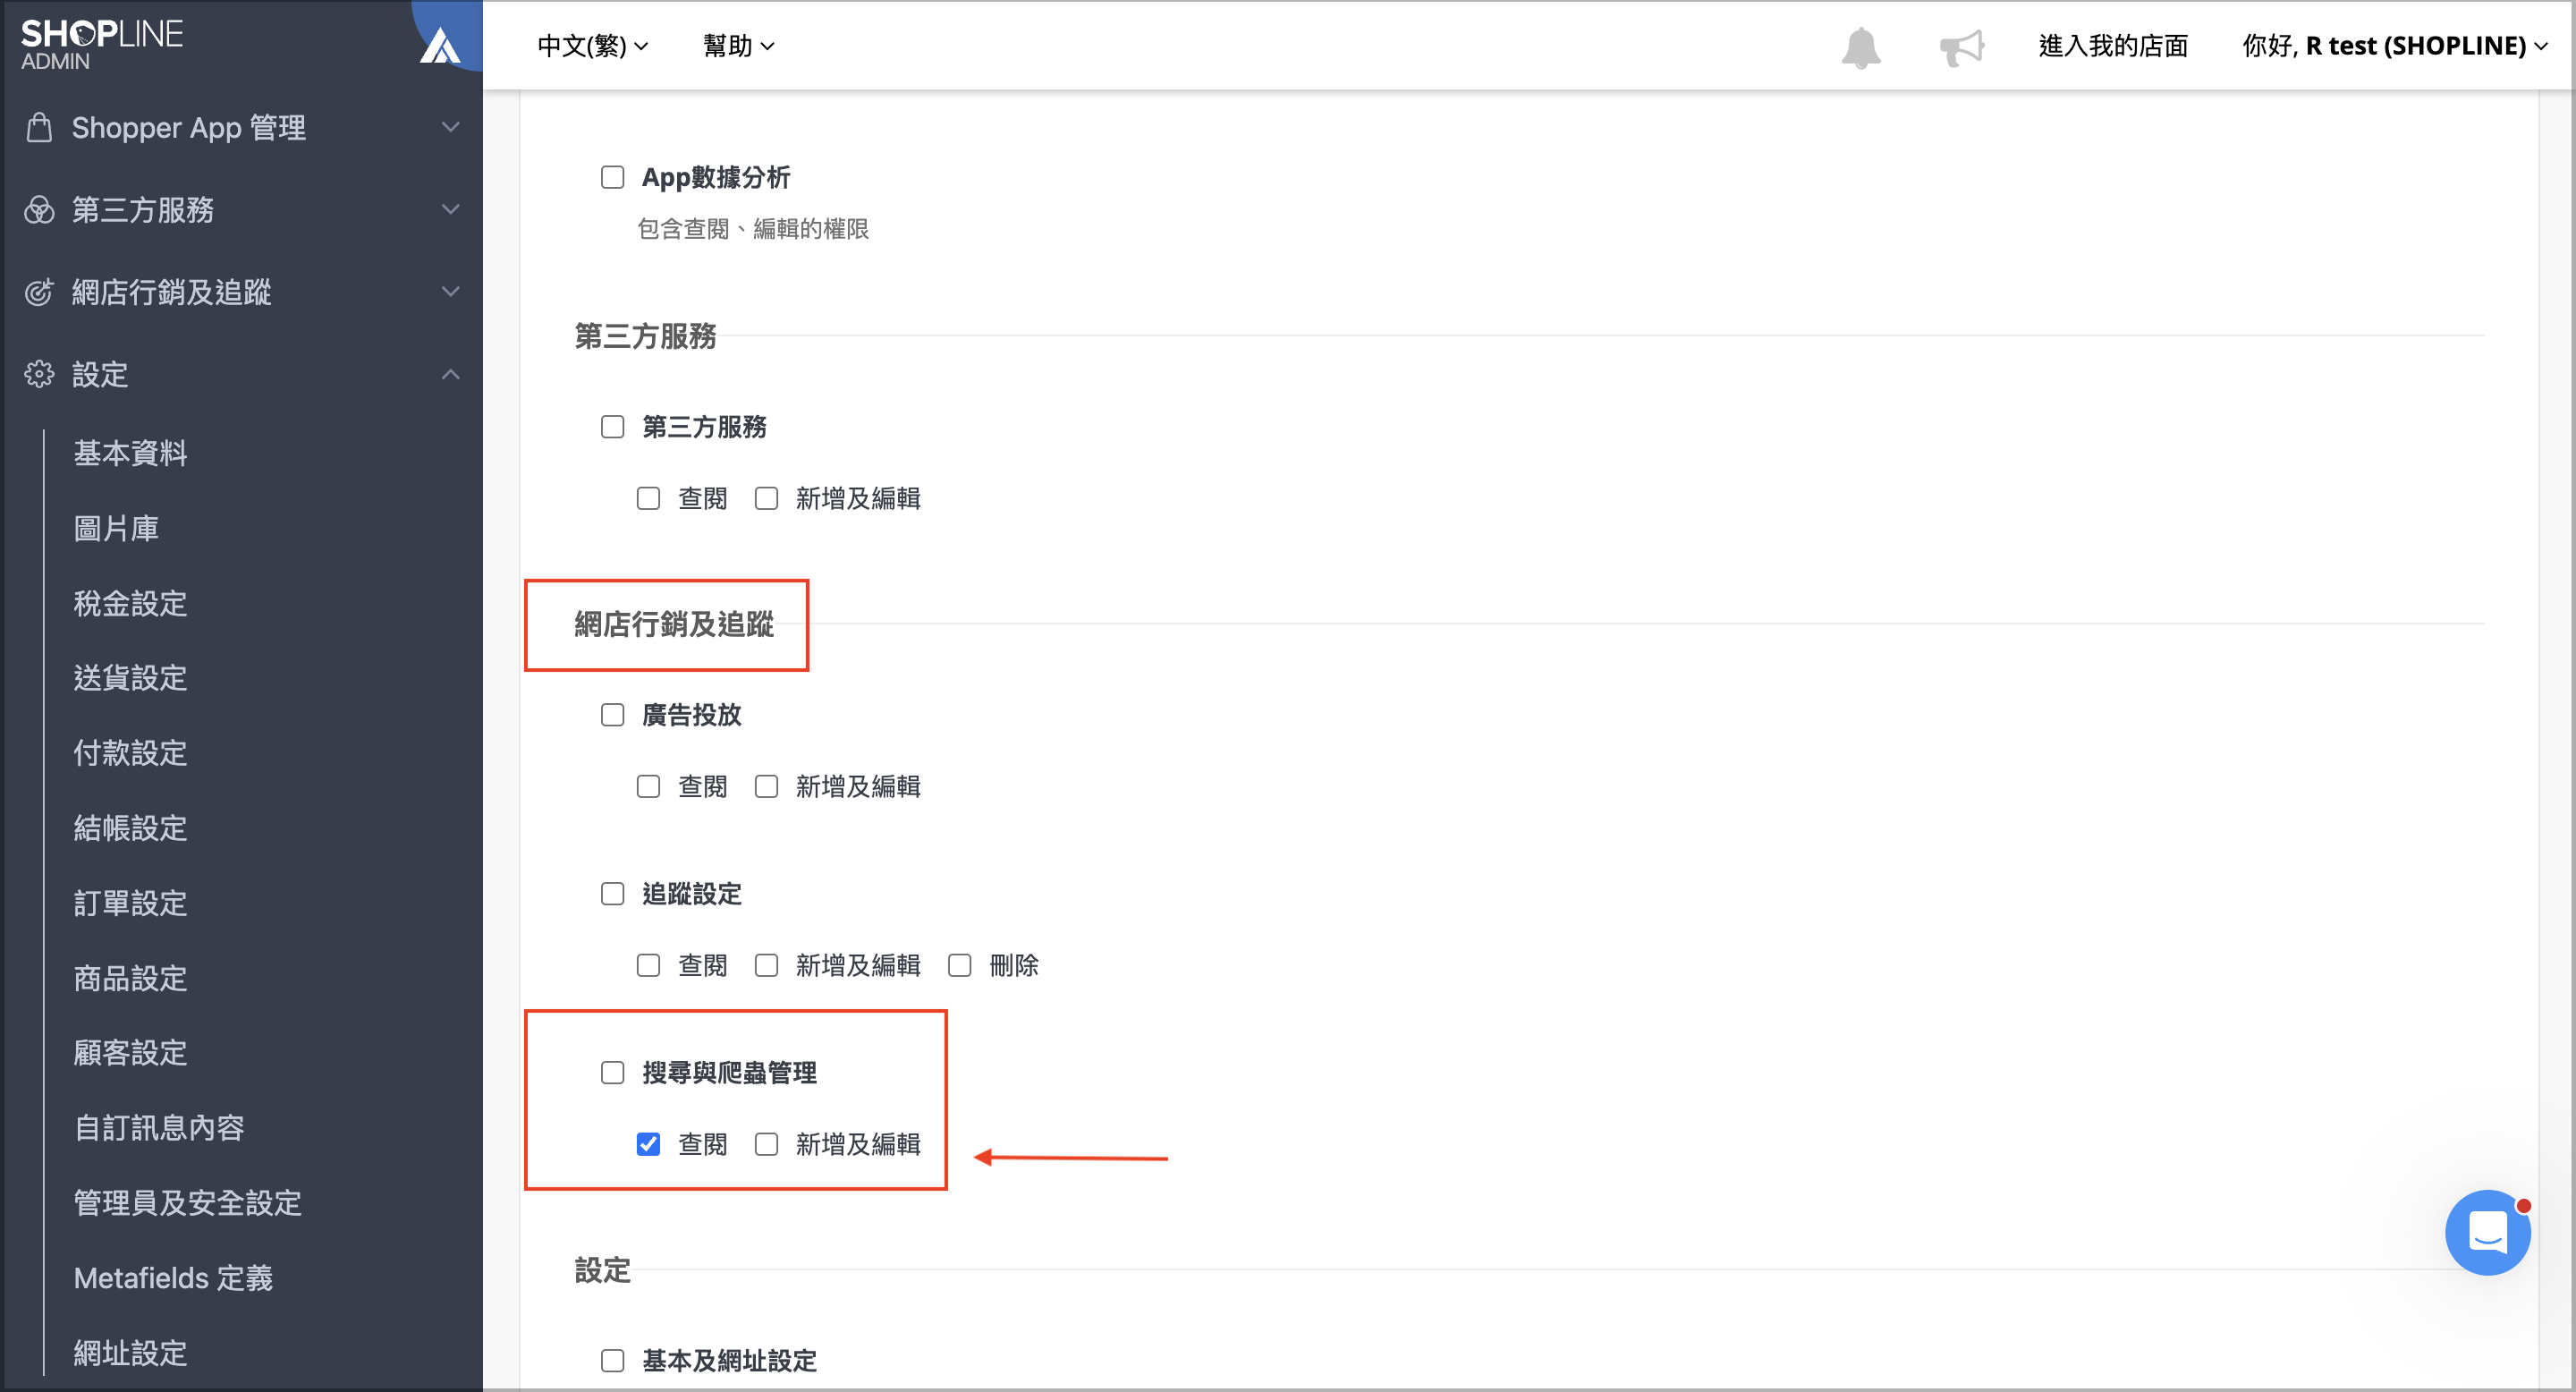Open the blue chat support bubble

tap(2488, 1232)
